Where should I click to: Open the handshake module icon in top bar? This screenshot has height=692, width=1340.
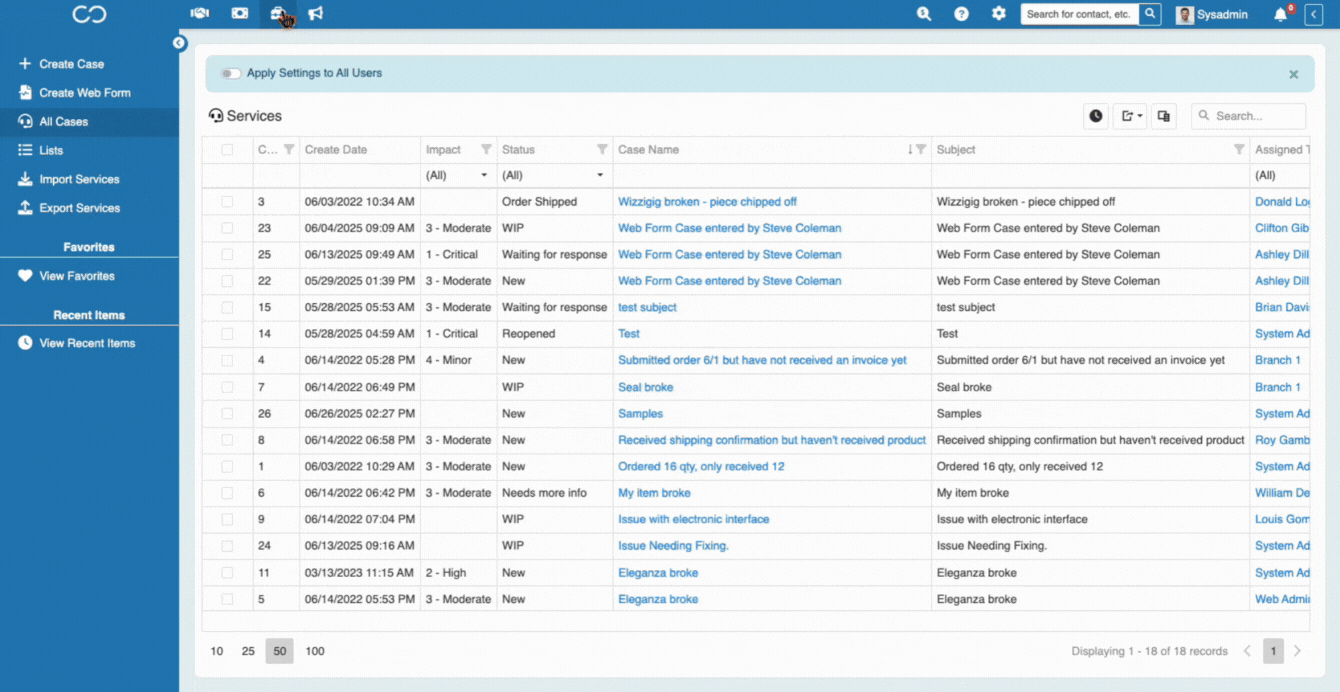pyautogui.click(x=199, y=14)
